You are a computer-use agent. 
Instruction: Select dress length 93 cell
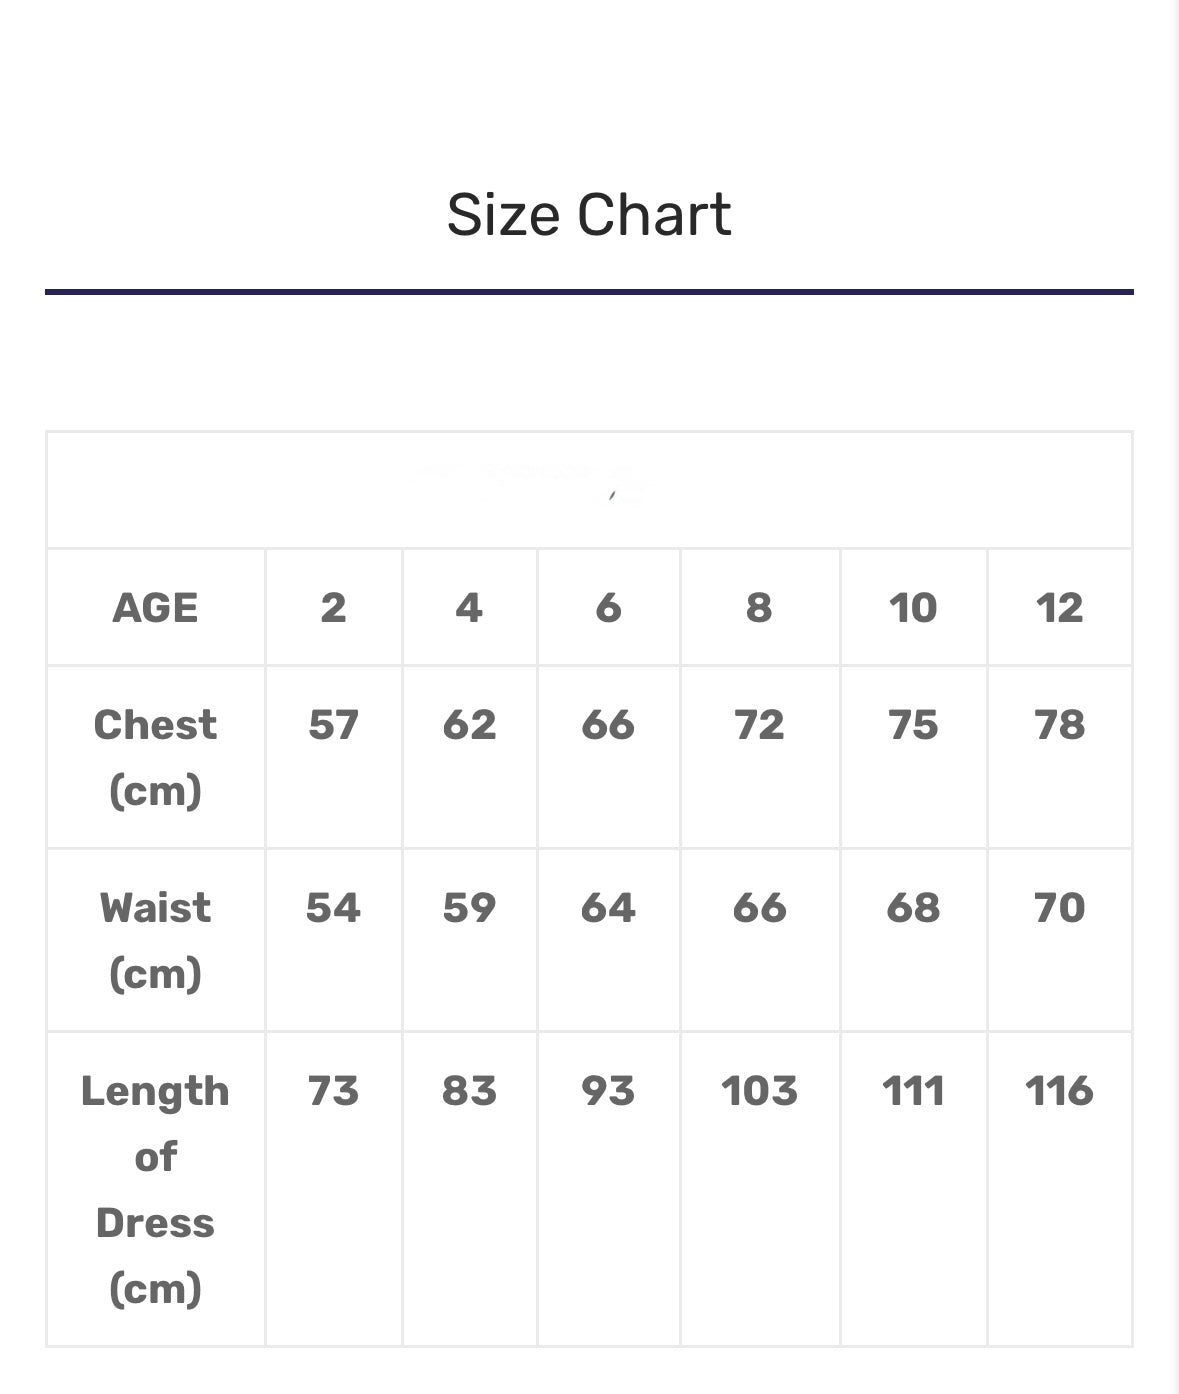pos(608,1091)
